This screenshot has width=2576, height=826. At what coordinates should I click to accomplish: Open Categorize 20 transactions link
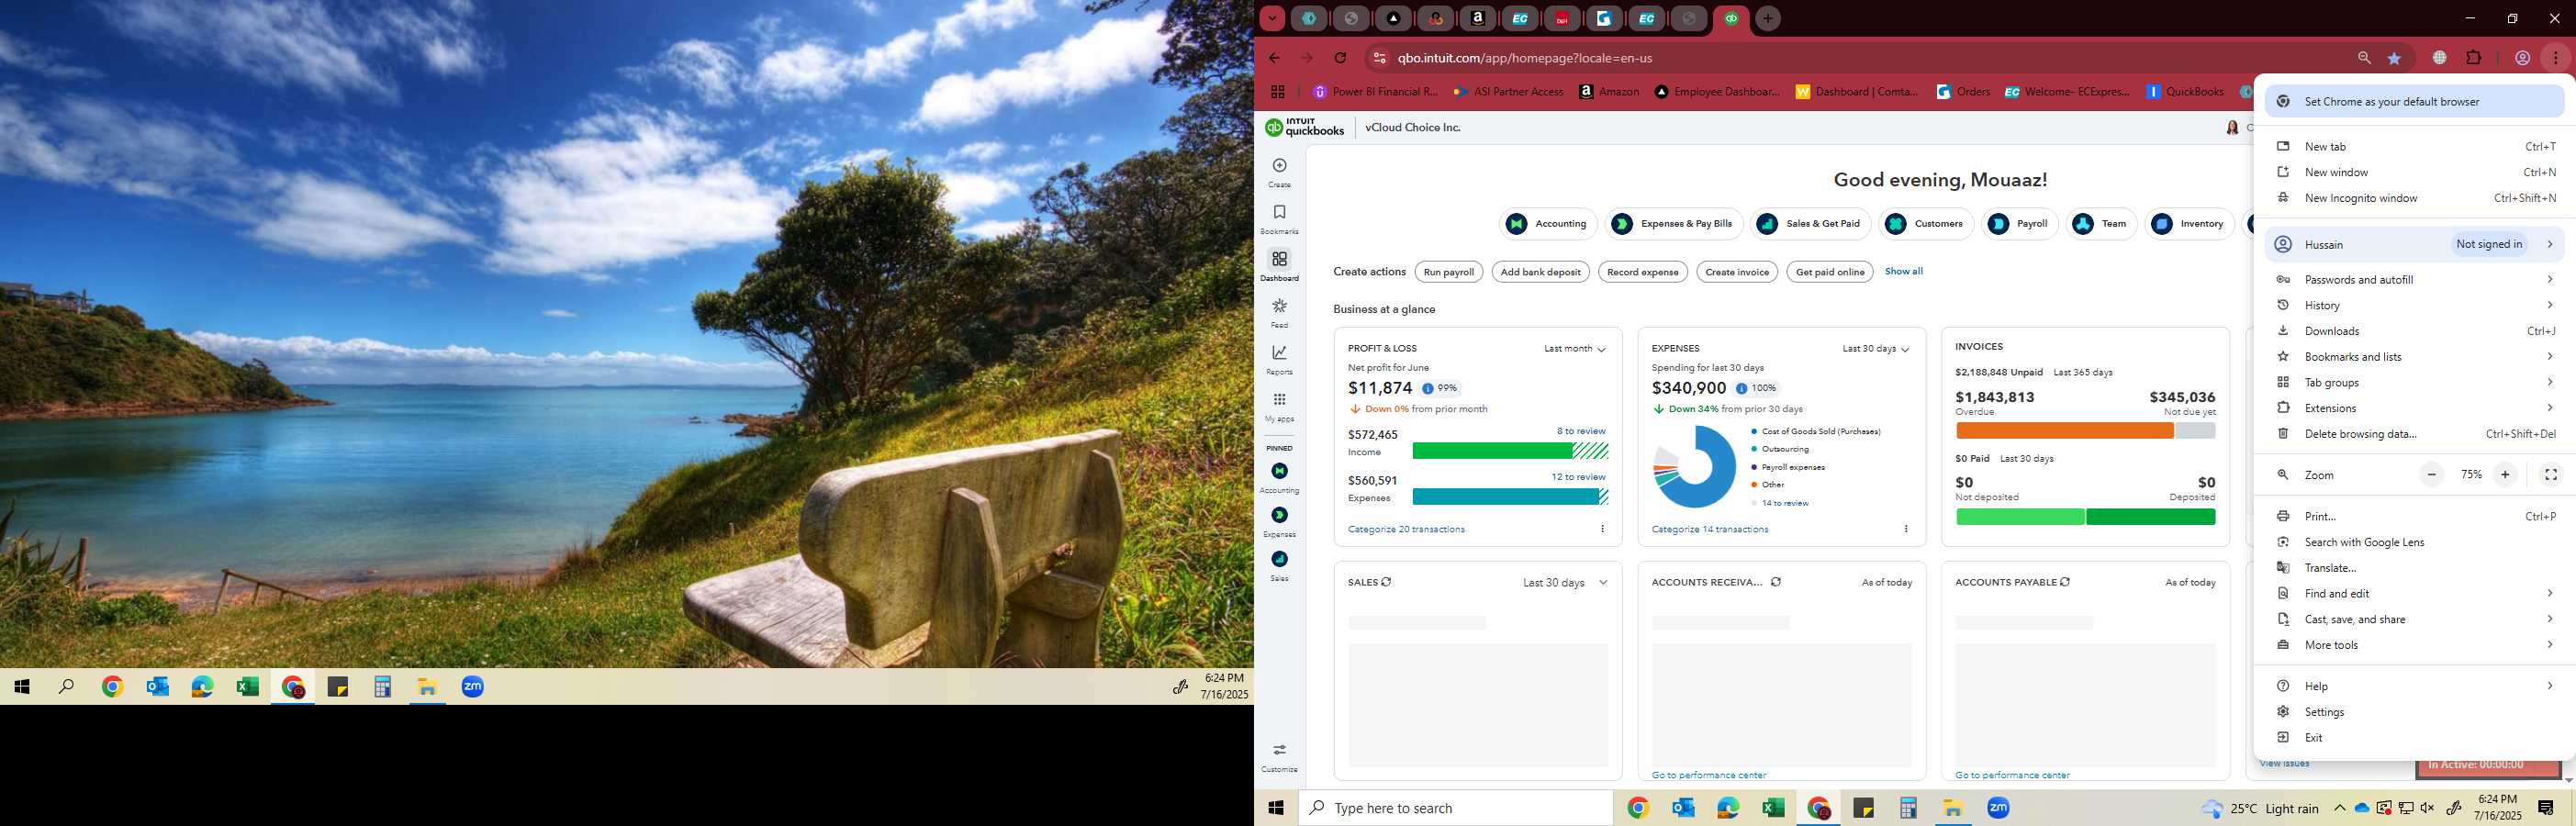pos(1406,529)
